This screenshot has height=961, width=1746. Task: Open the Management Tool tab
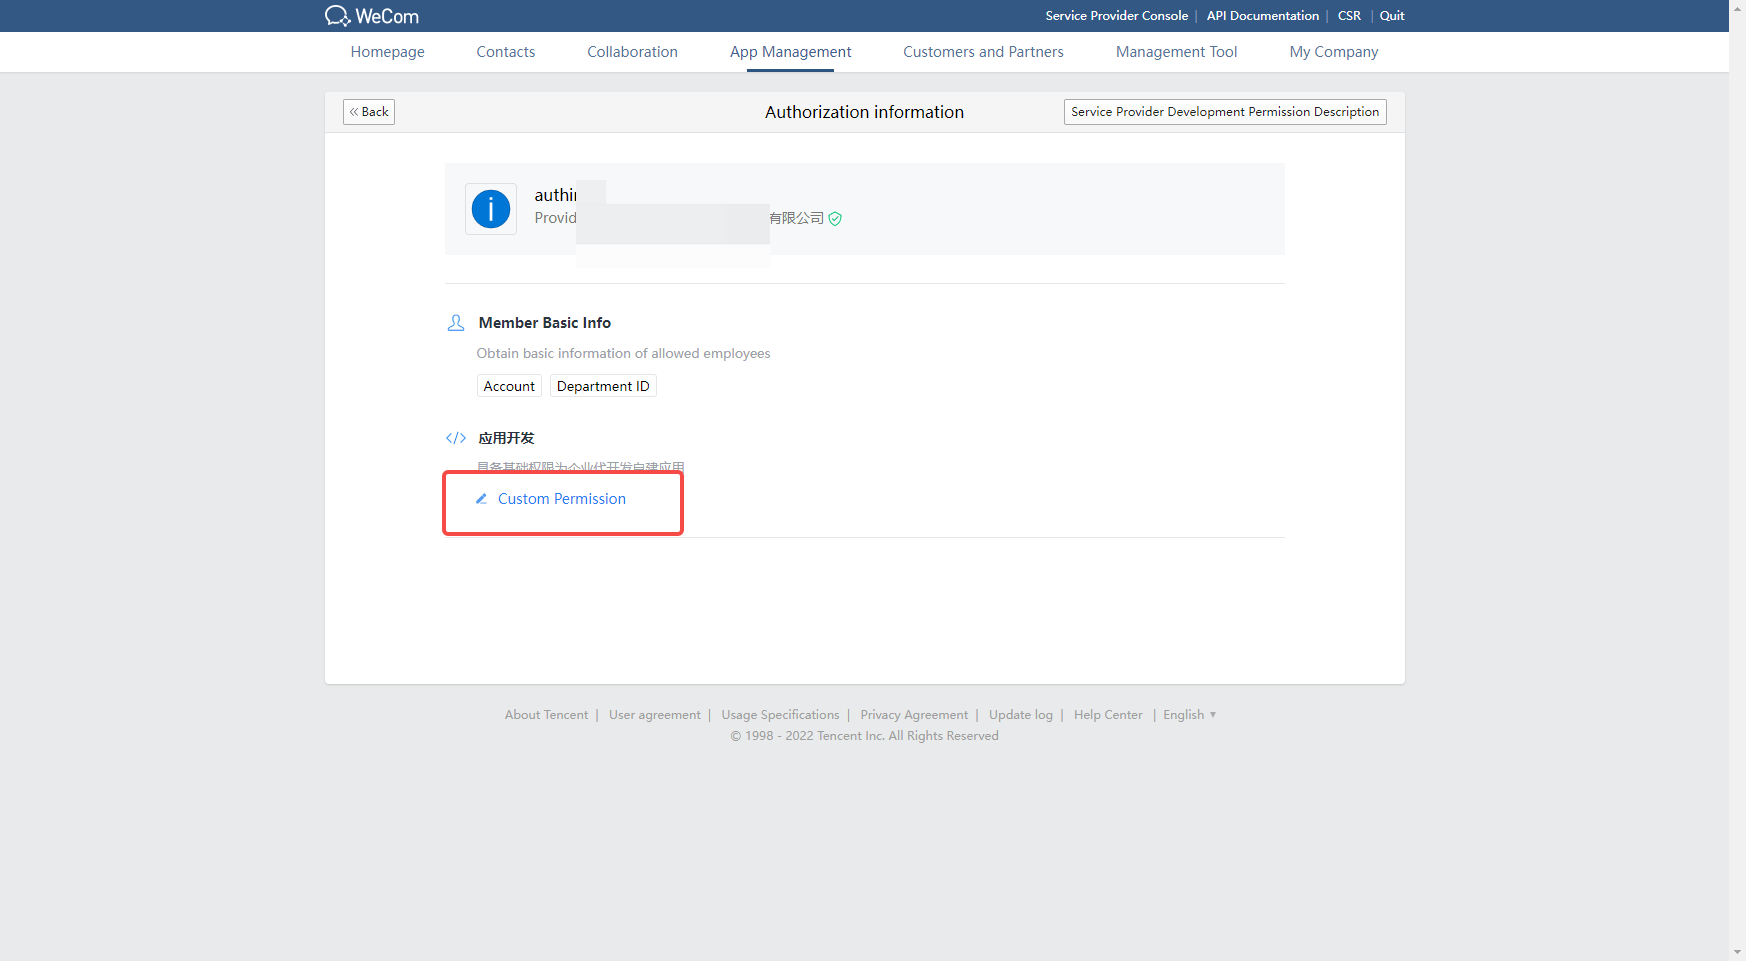coord(1176,52)
